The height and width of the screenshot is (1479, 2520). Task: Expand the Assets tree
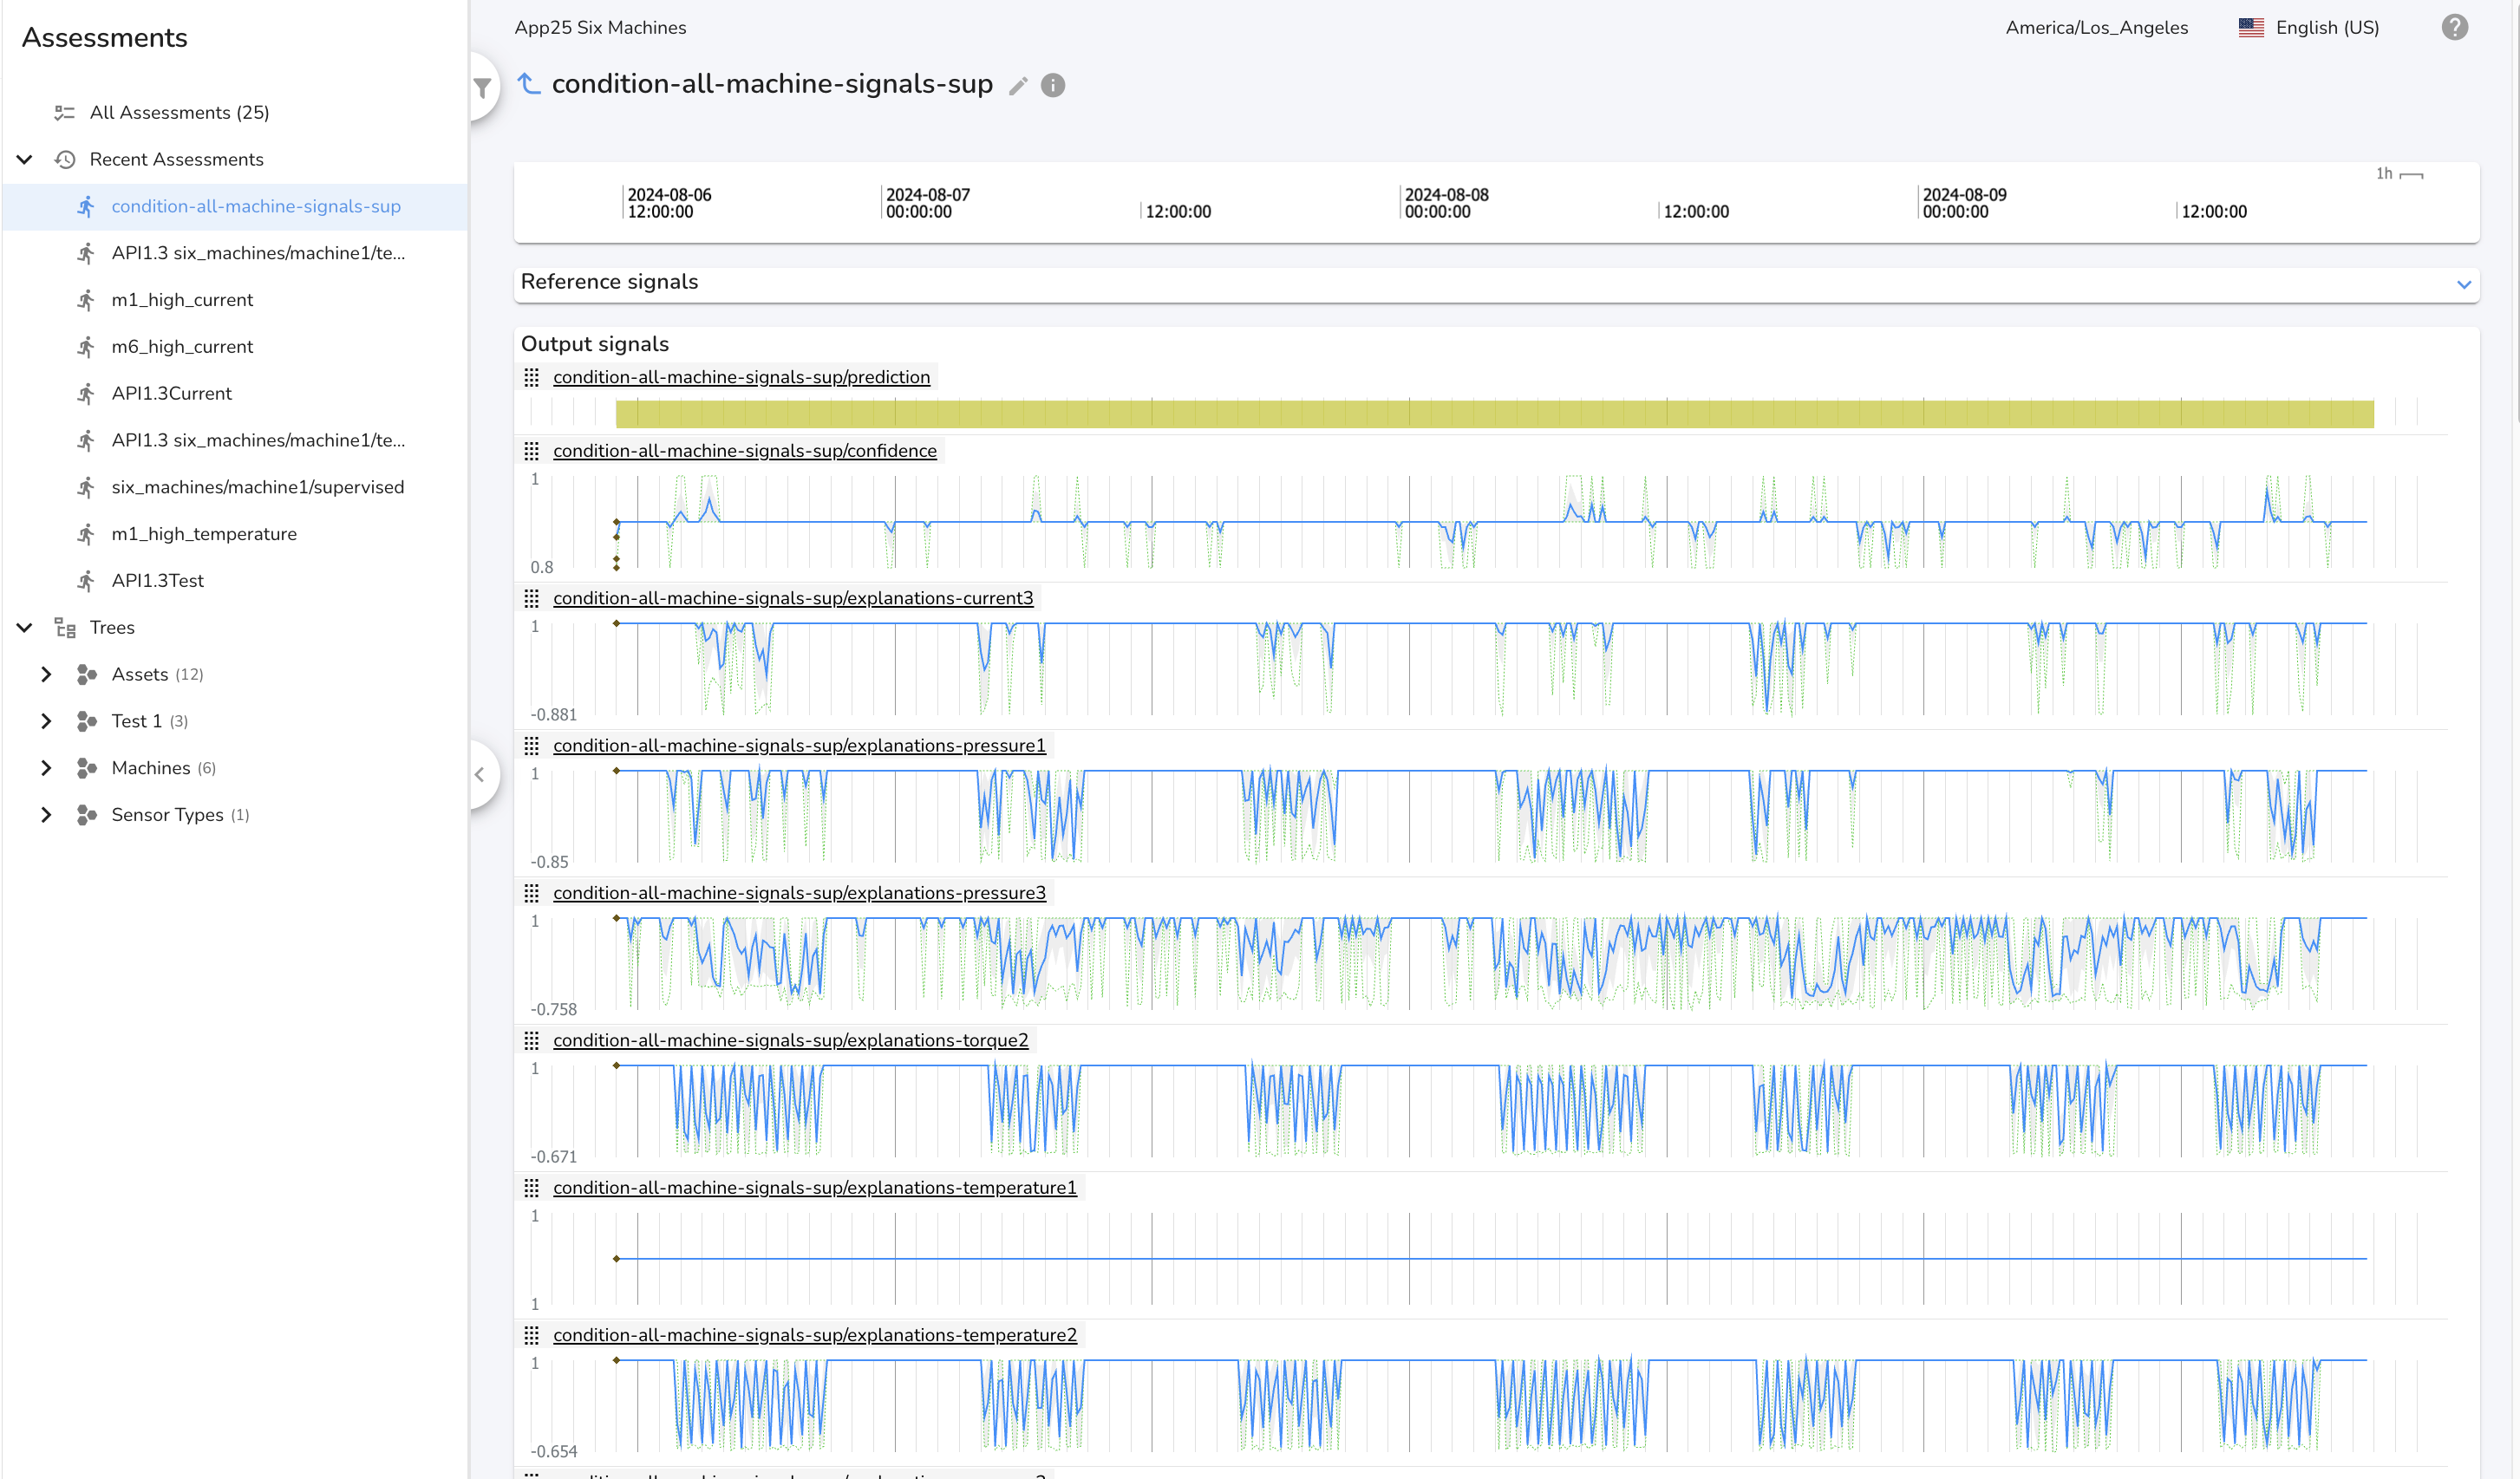46,675
